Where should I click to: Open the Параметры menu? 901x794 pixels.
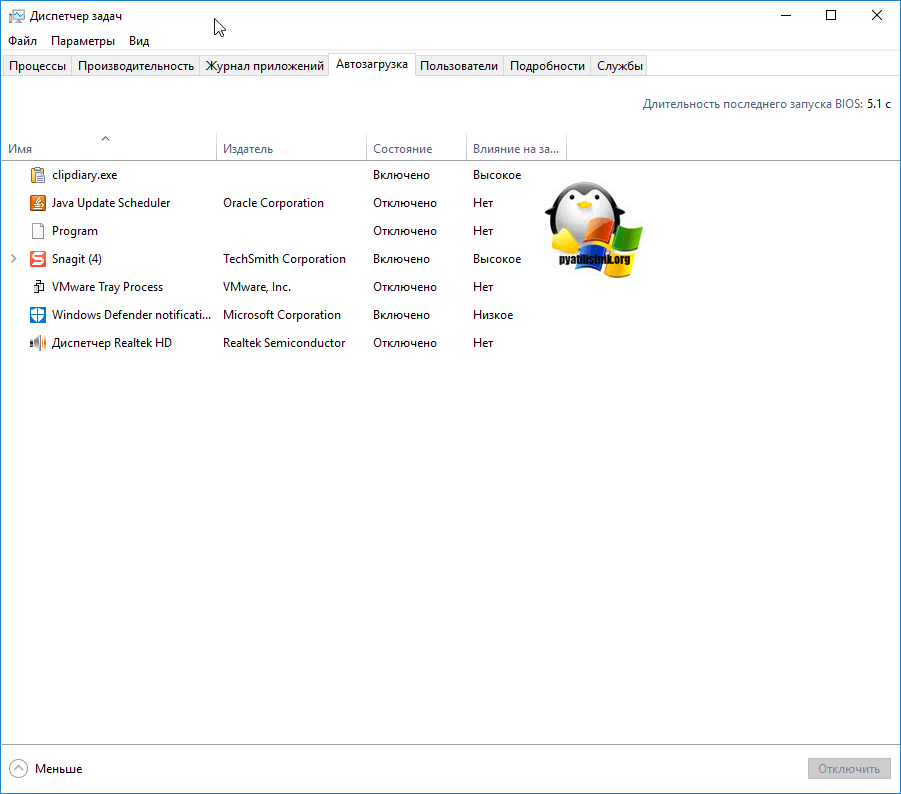[83, 41]
